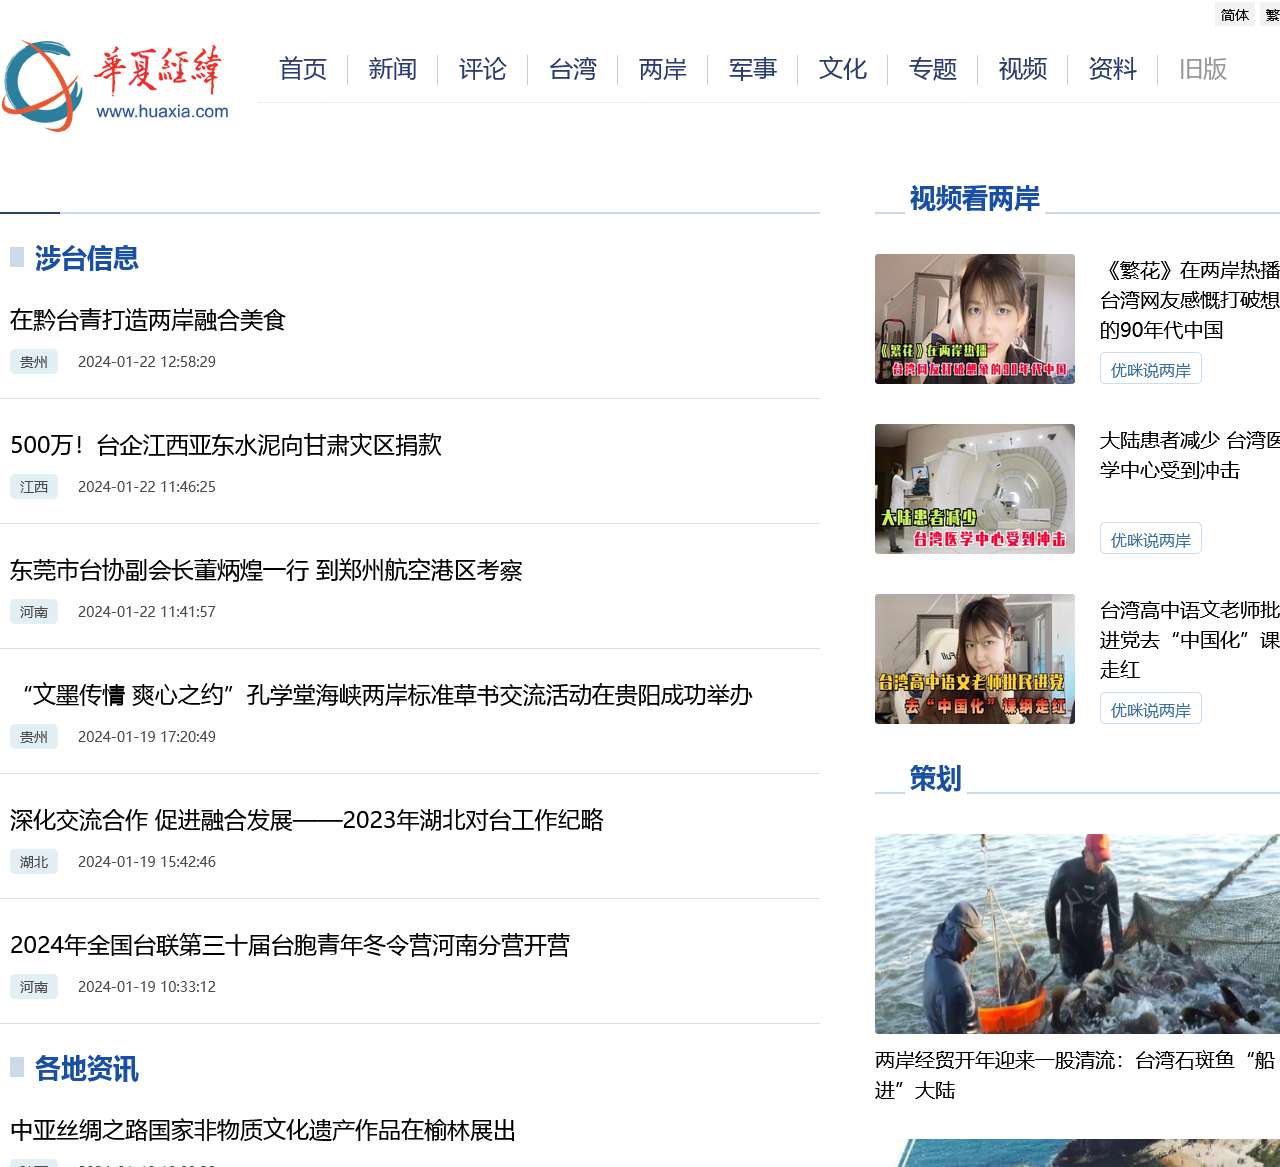1280x1167 pixels.
Task: Click the 河南 tag dated 2024-01-19
Action: coord(34,987)
